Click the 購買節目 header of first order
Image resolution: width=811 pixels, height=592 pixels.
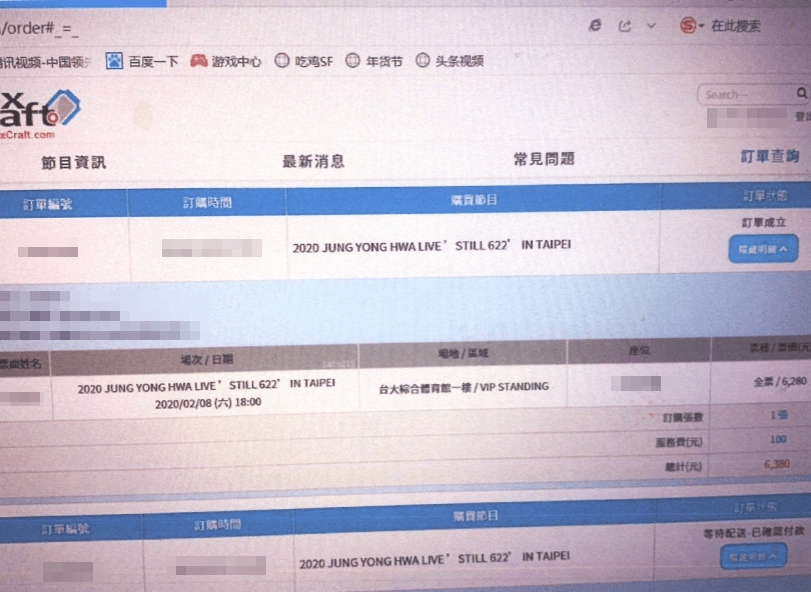tap(474, 200)
